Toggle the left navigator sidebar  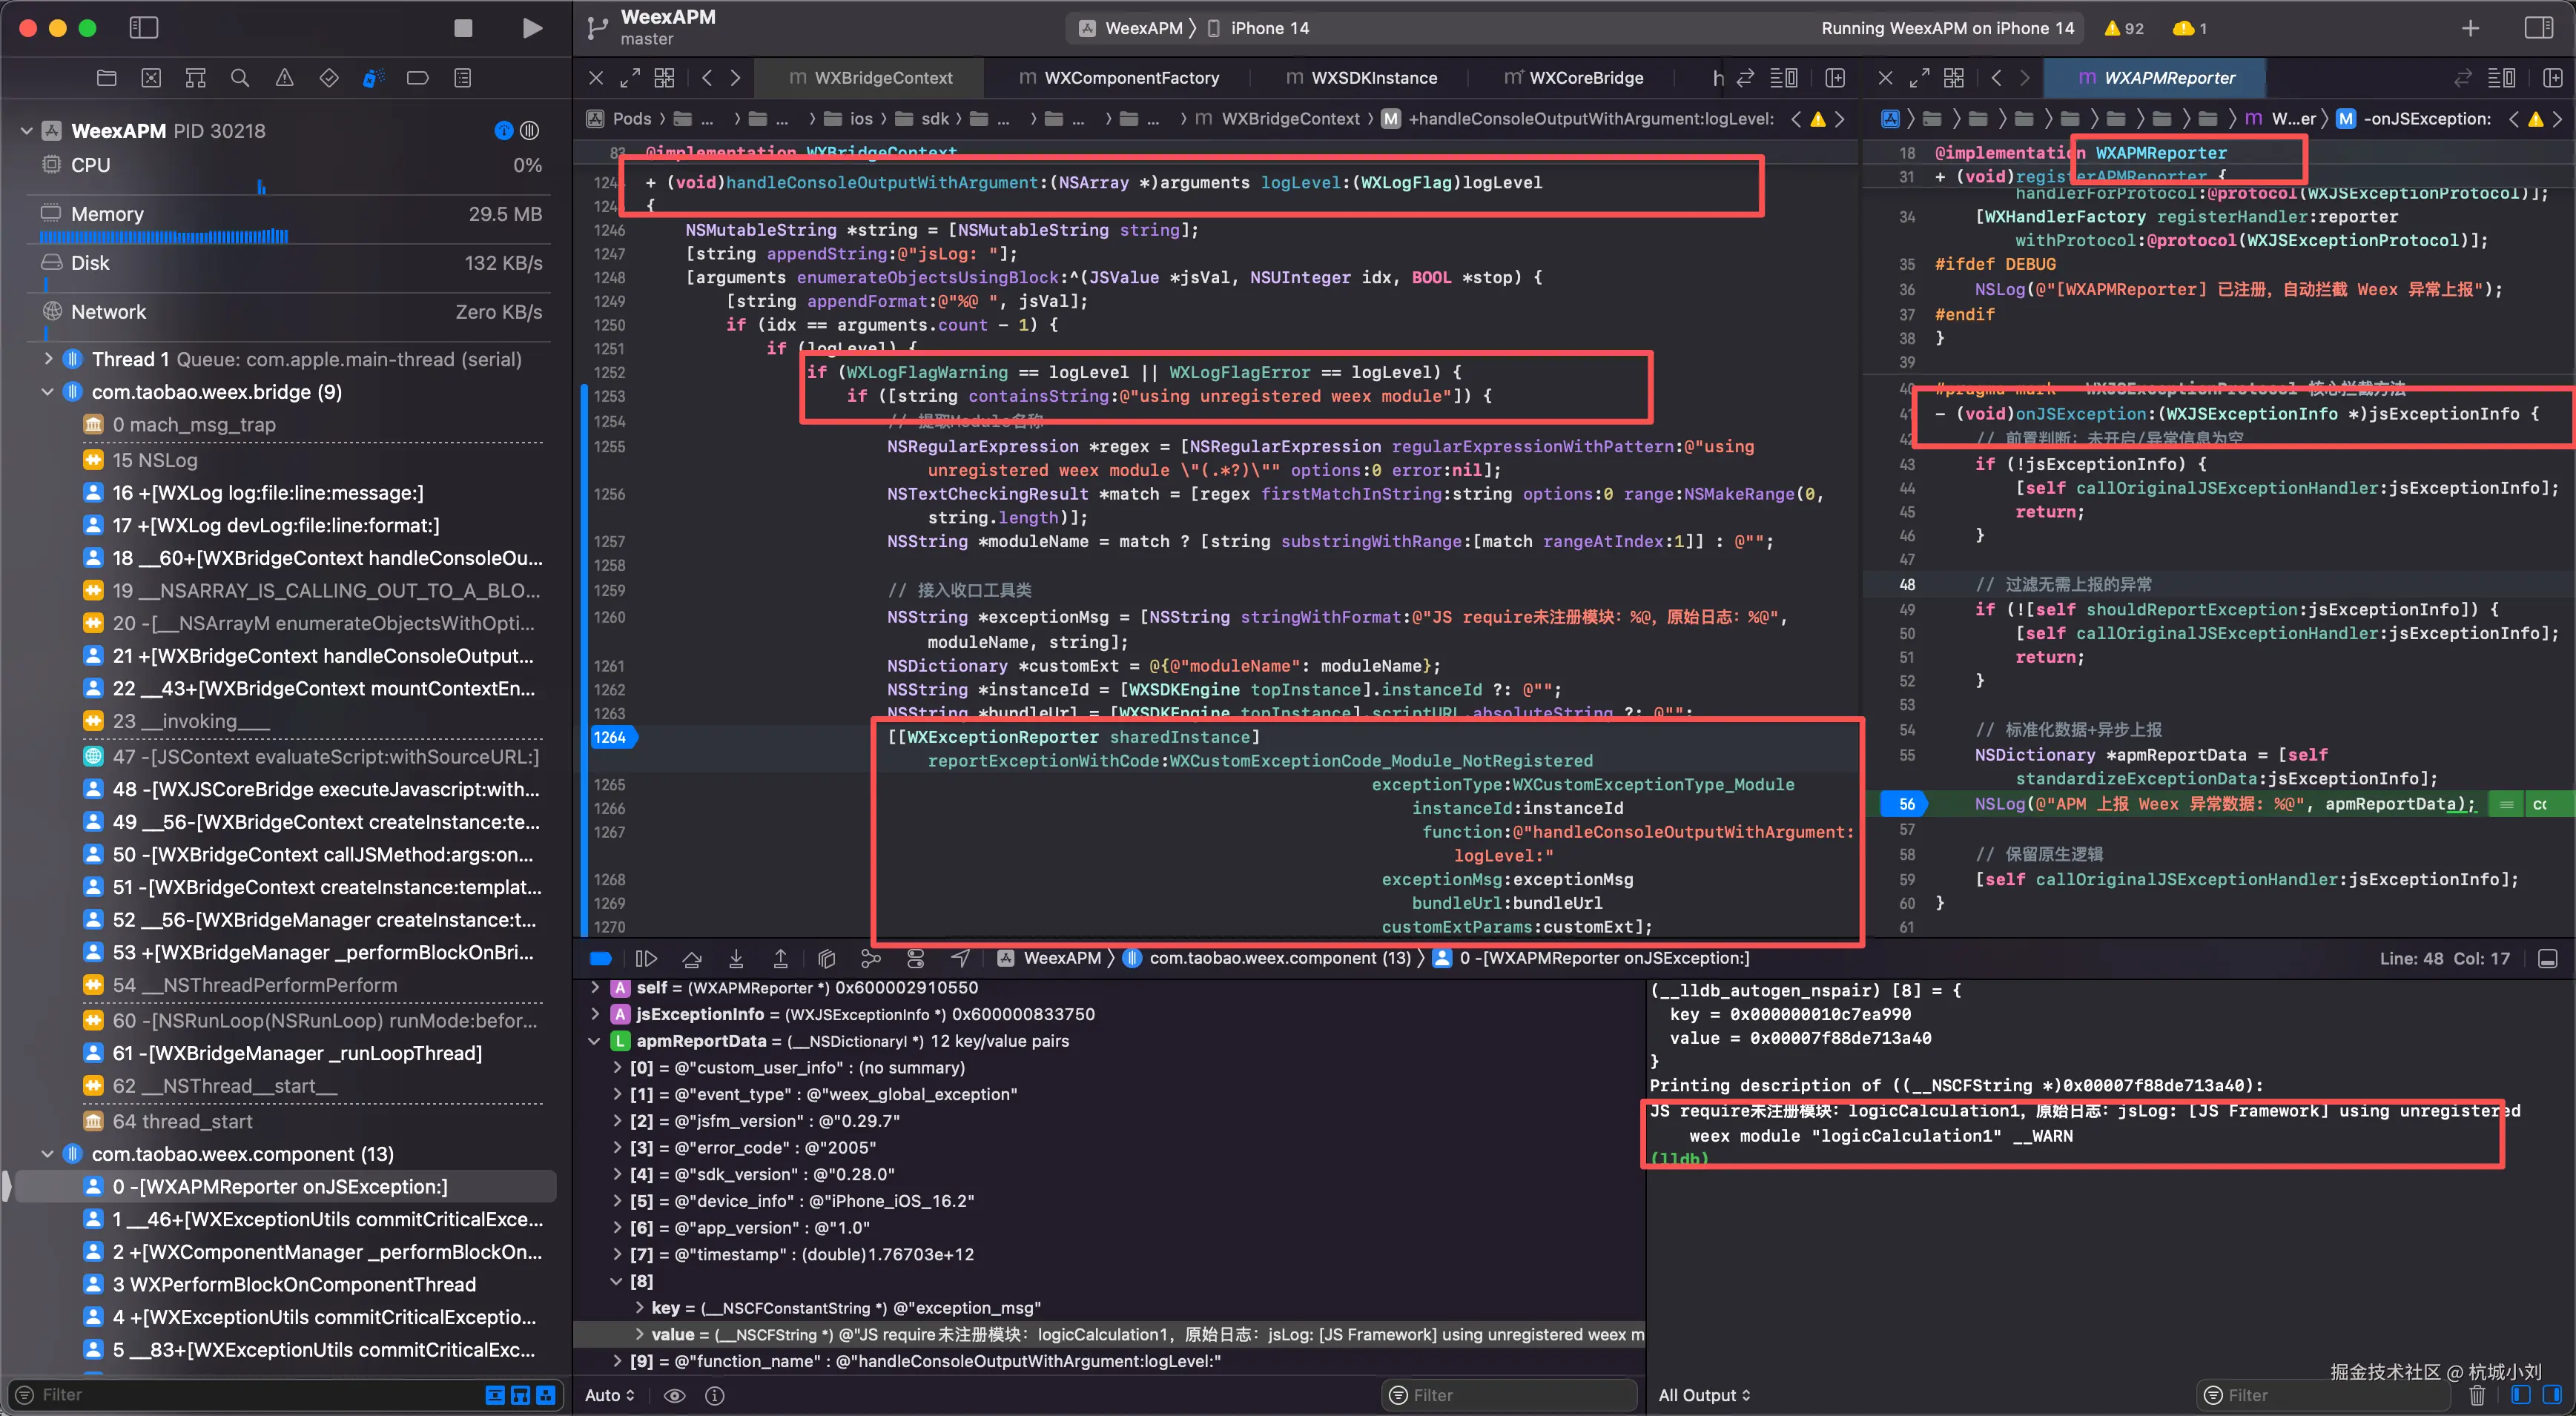coord(144,28)
